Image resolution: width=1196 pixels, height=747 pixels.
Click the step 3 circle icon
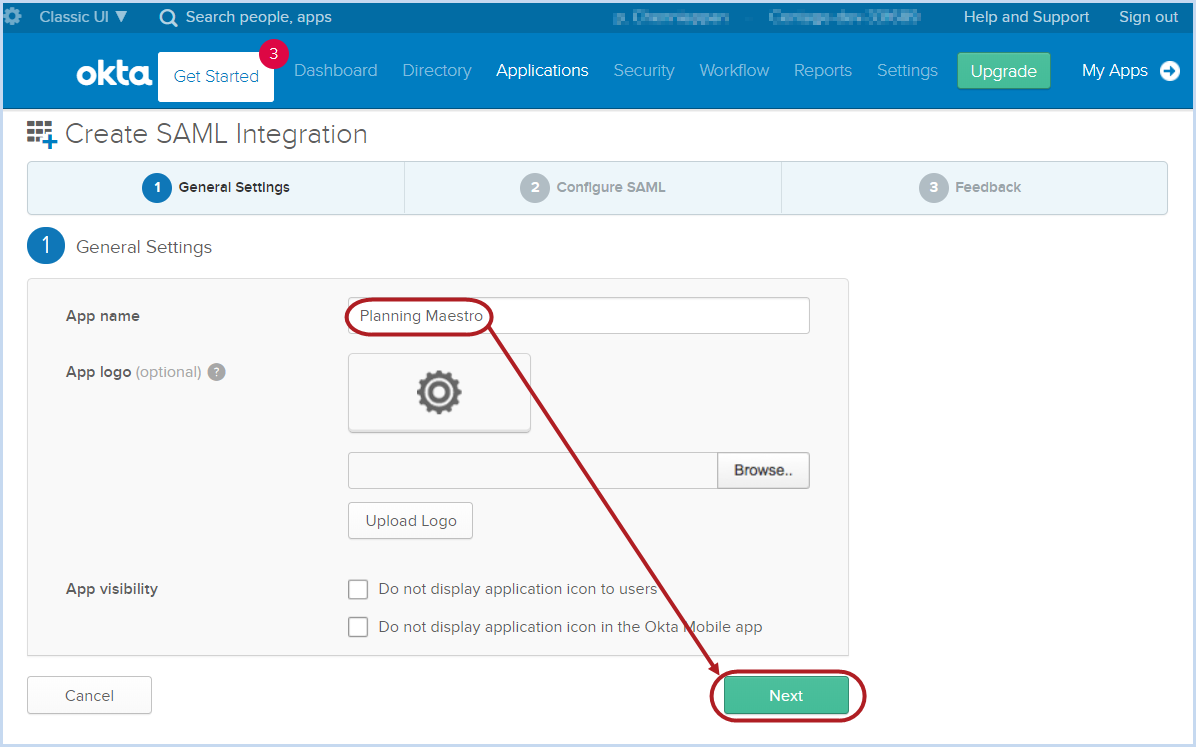point(934,188)
